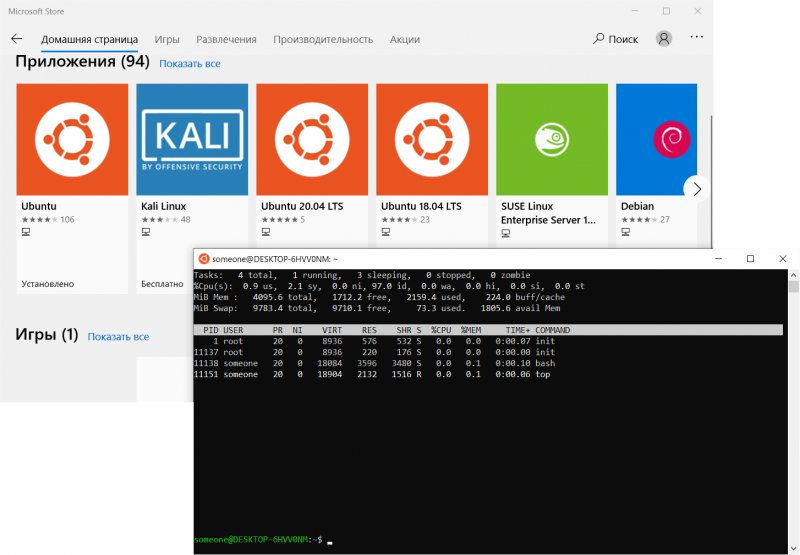Viewport: 800px width, 555px height.
Task: Click the MiB Mem line in terminal
Action: pyautogui.click(x=380, y=297)
